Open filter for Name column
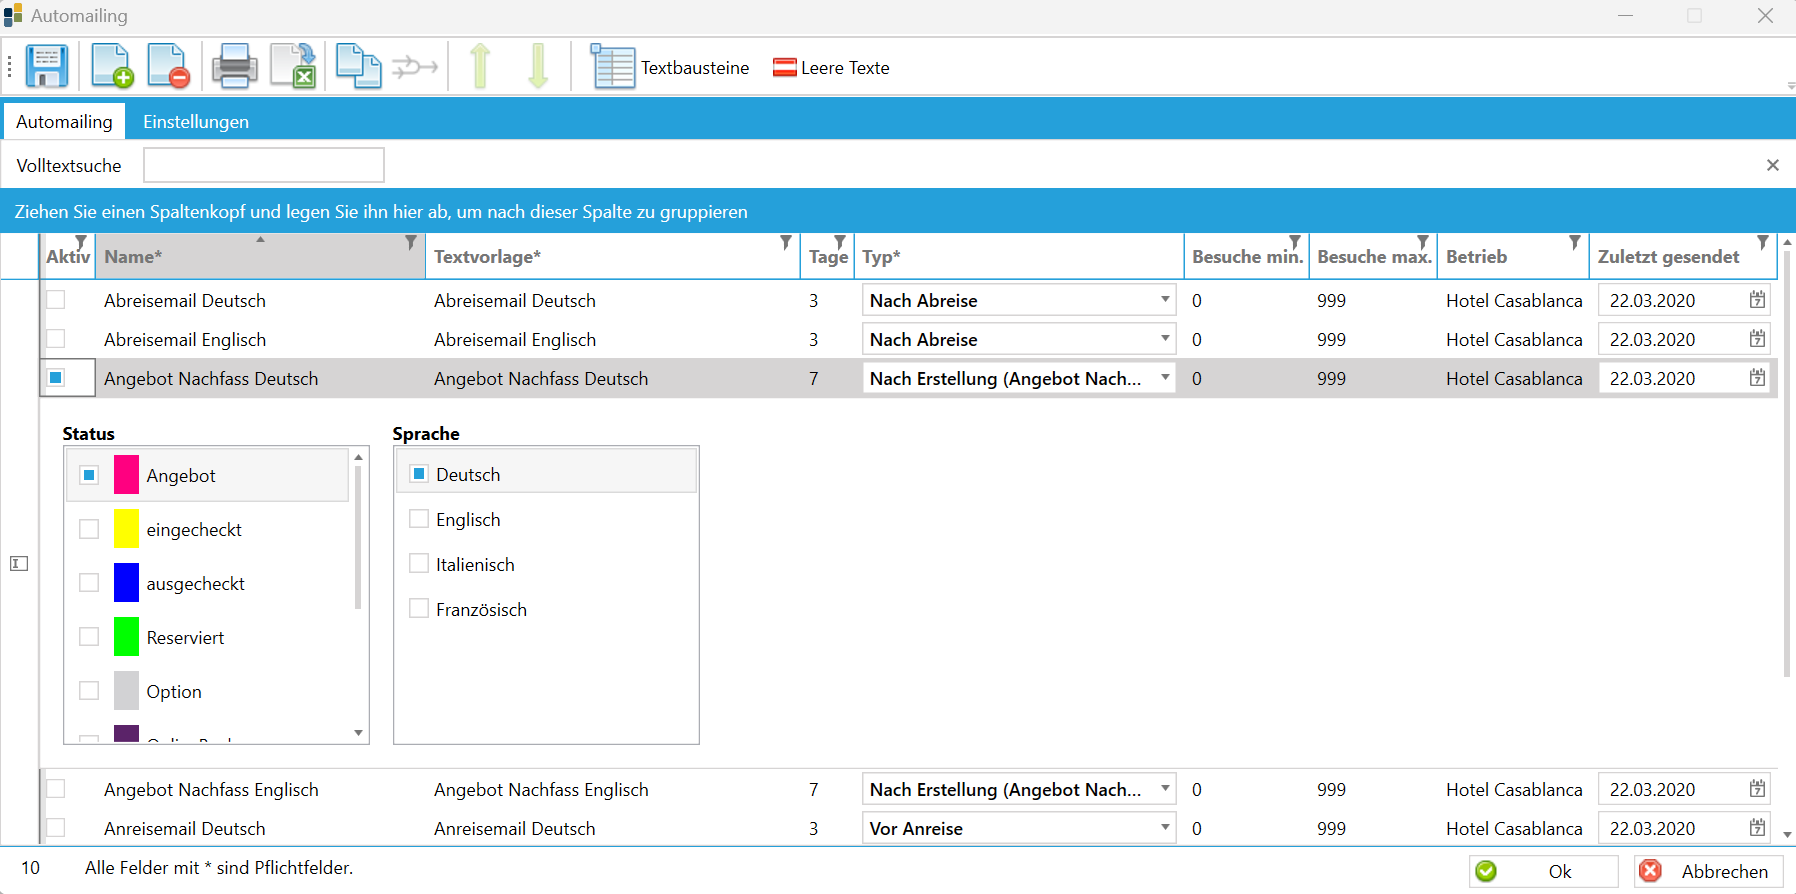 (x=411, y=243)
